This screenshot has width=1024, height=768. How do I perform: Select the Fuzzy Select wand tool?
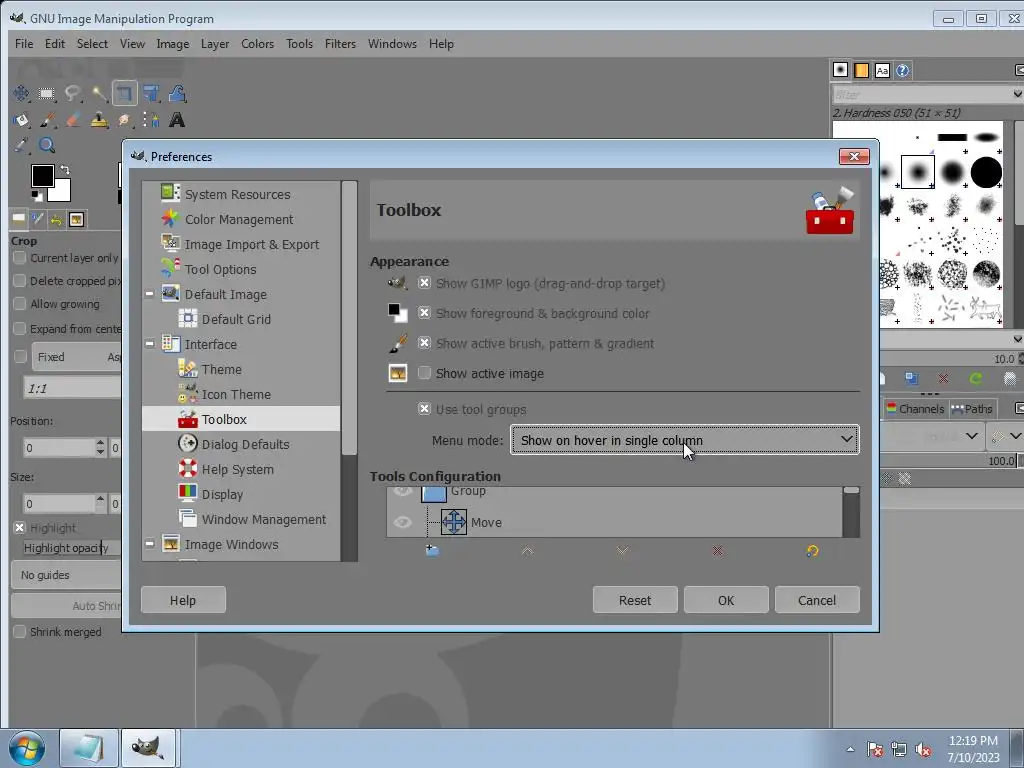point(99,93)
